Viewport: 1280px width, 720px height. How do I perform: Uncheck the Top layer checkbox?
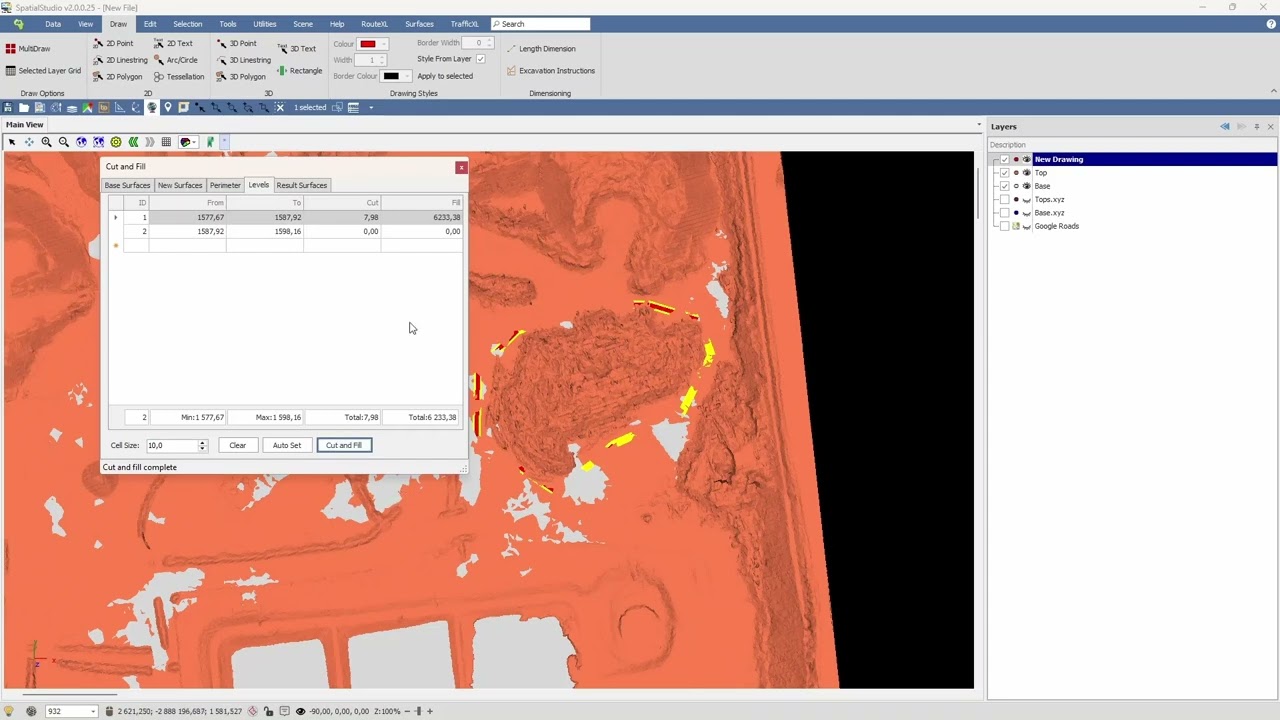click(1005, 173)
